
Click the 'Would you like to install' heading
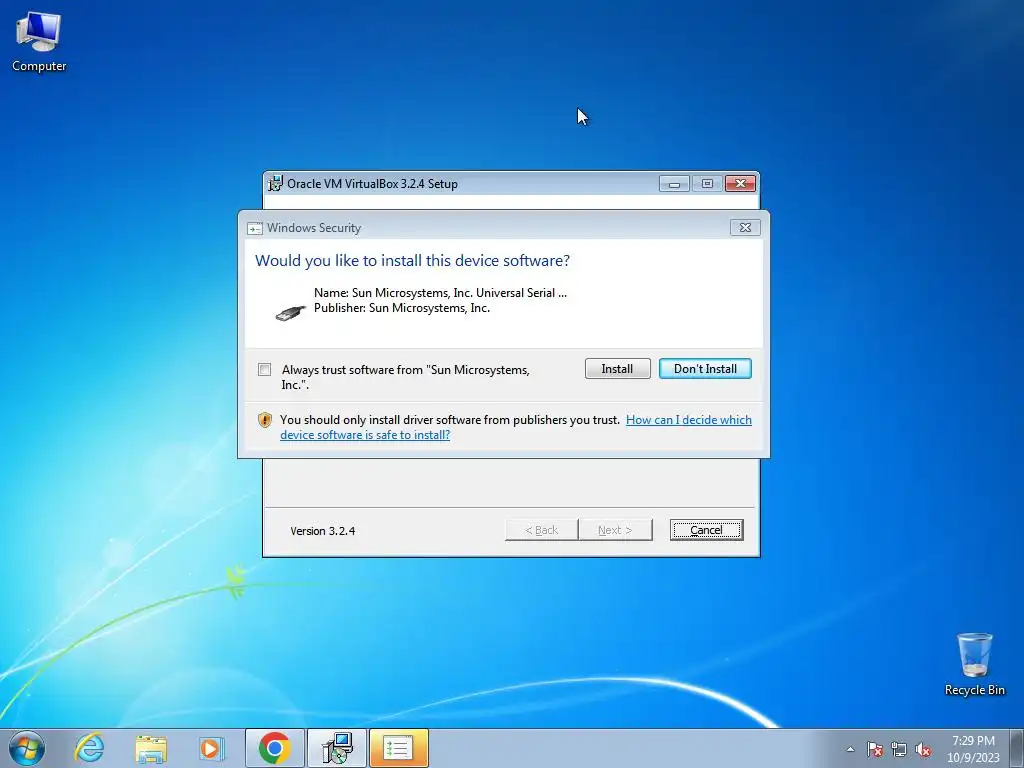pos(412,261)
